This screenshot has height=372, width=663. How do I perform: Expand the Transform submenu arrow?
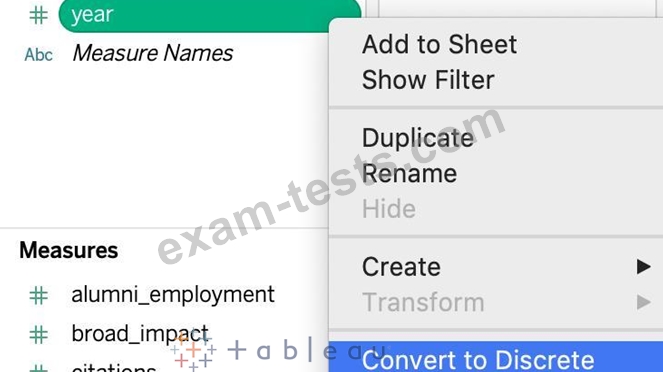643,302
